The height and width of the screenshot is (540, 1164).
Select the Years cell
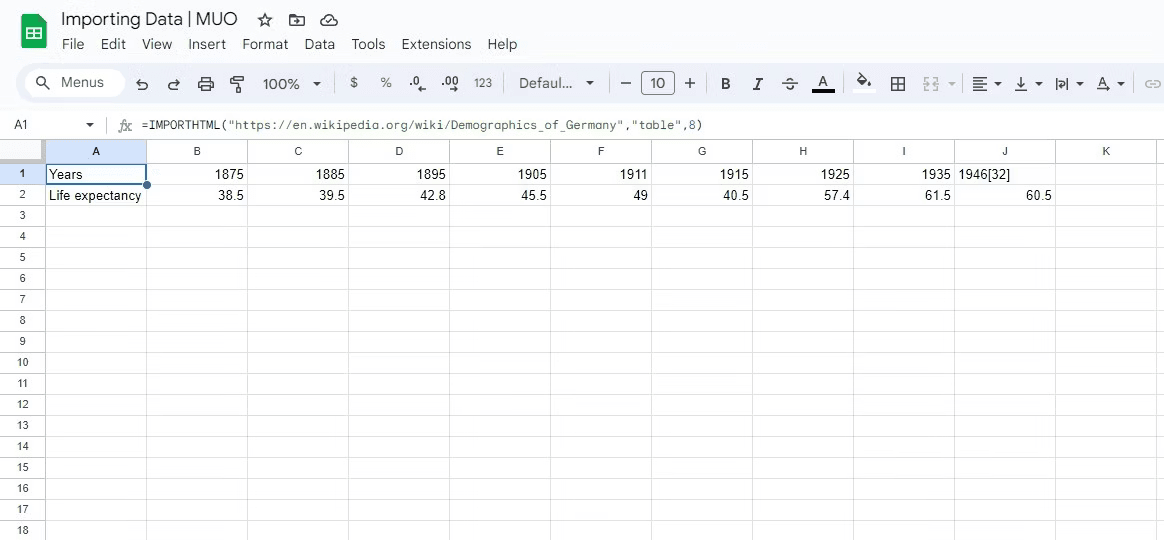point(96,175)
